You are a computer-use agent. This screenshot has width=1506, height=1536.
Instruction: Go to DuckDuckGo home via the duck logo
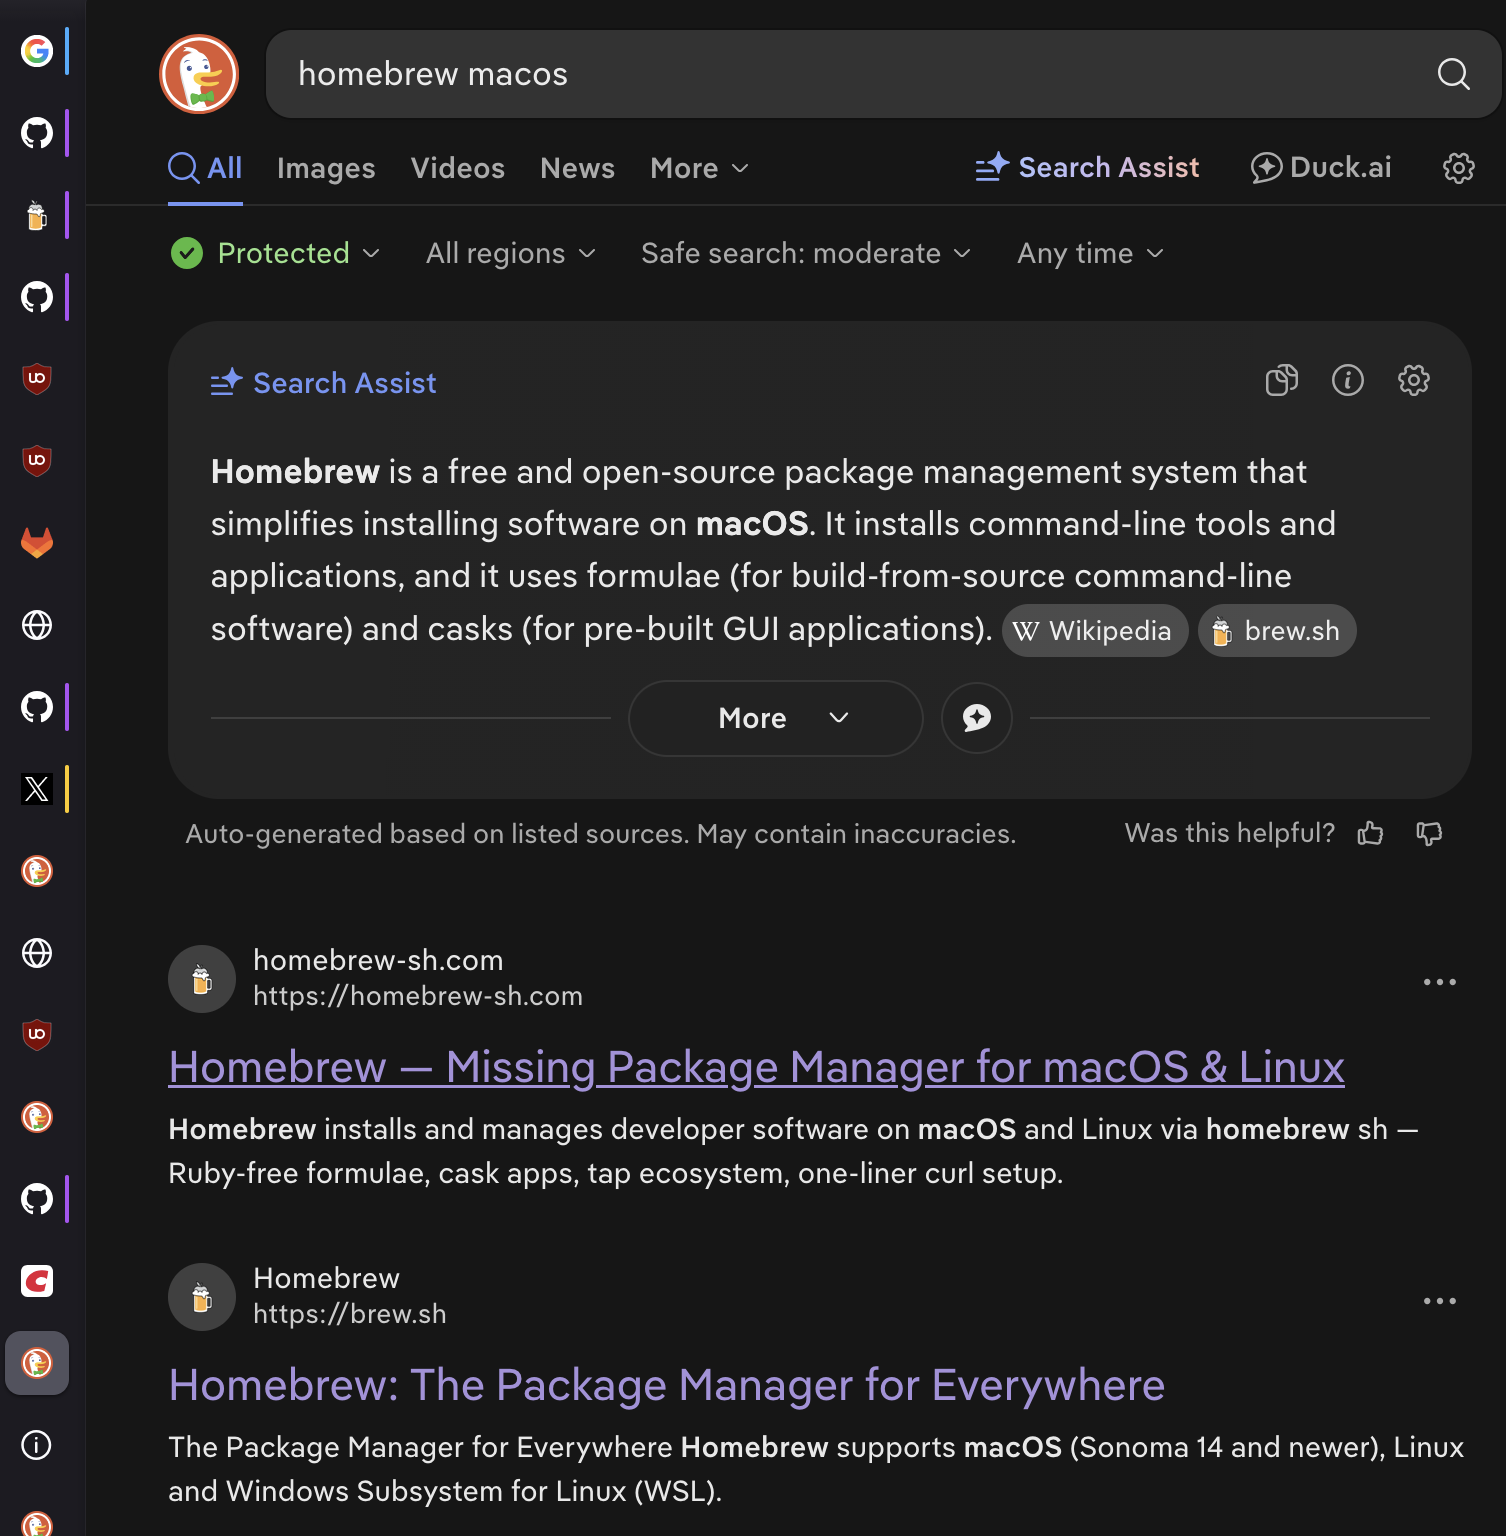pos(199,74)
